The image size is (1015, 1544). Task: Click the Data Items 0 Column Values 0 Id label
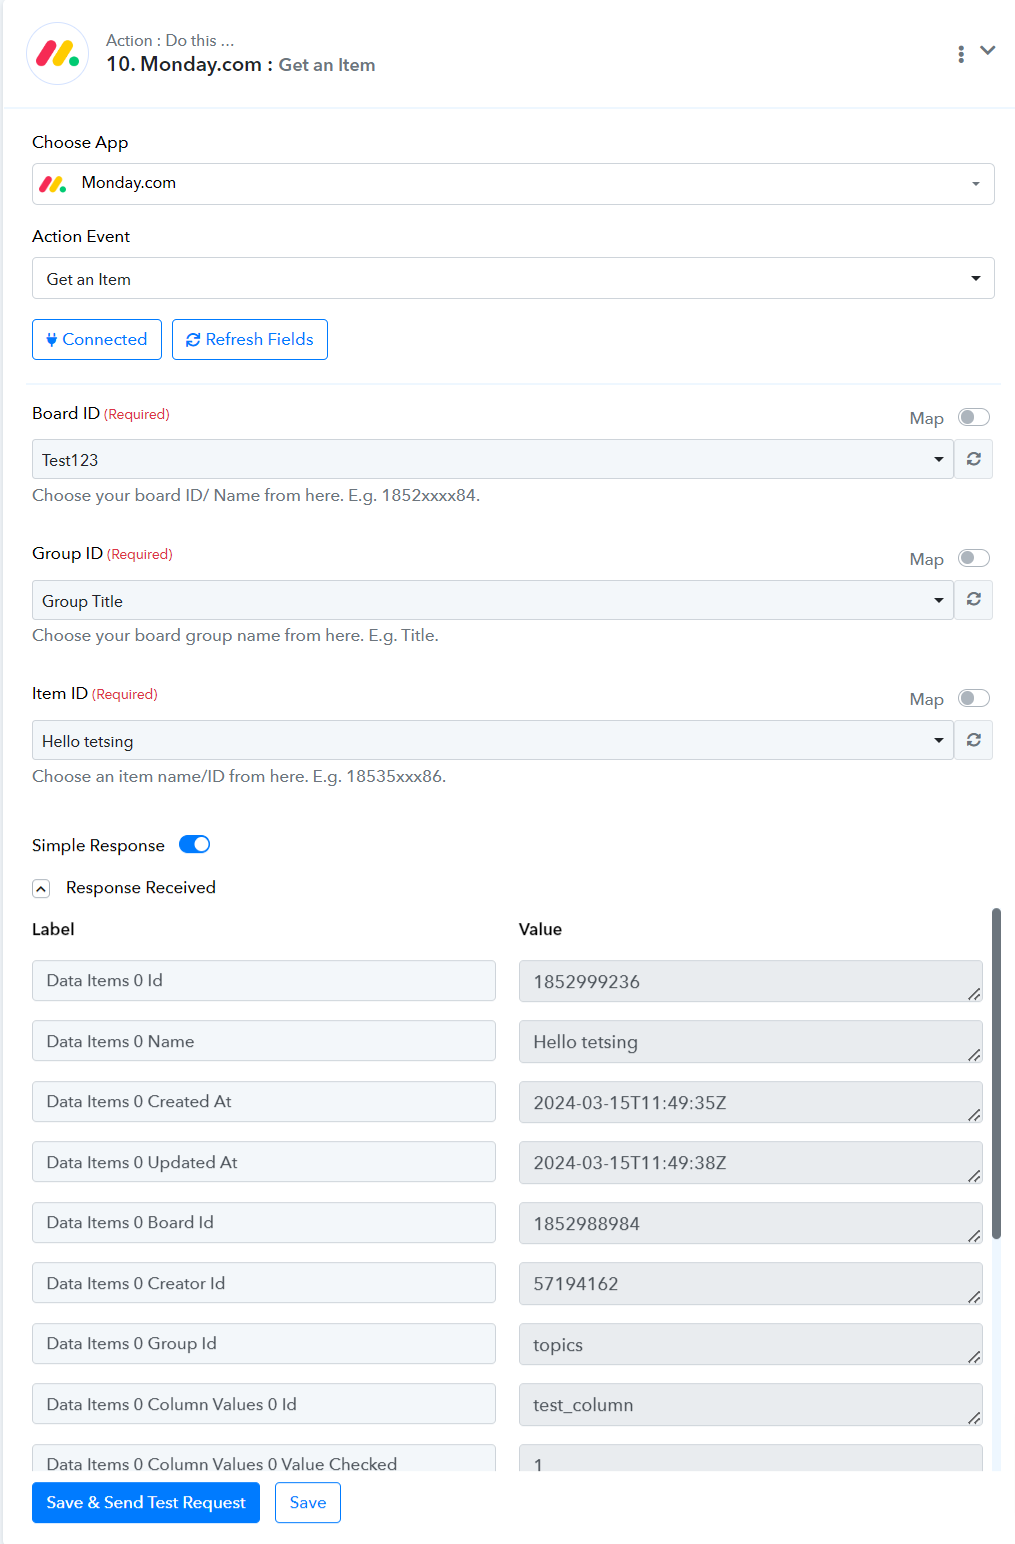pyautogui.click(x=264, y=1404)
